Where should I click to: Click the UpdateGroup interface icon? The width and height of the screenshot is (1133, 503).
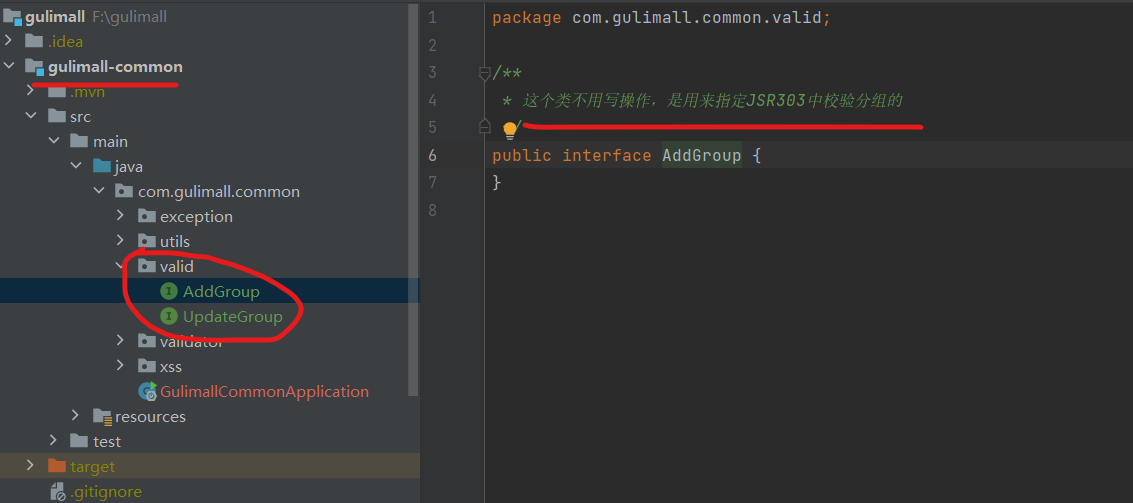[x=169, y=317]
